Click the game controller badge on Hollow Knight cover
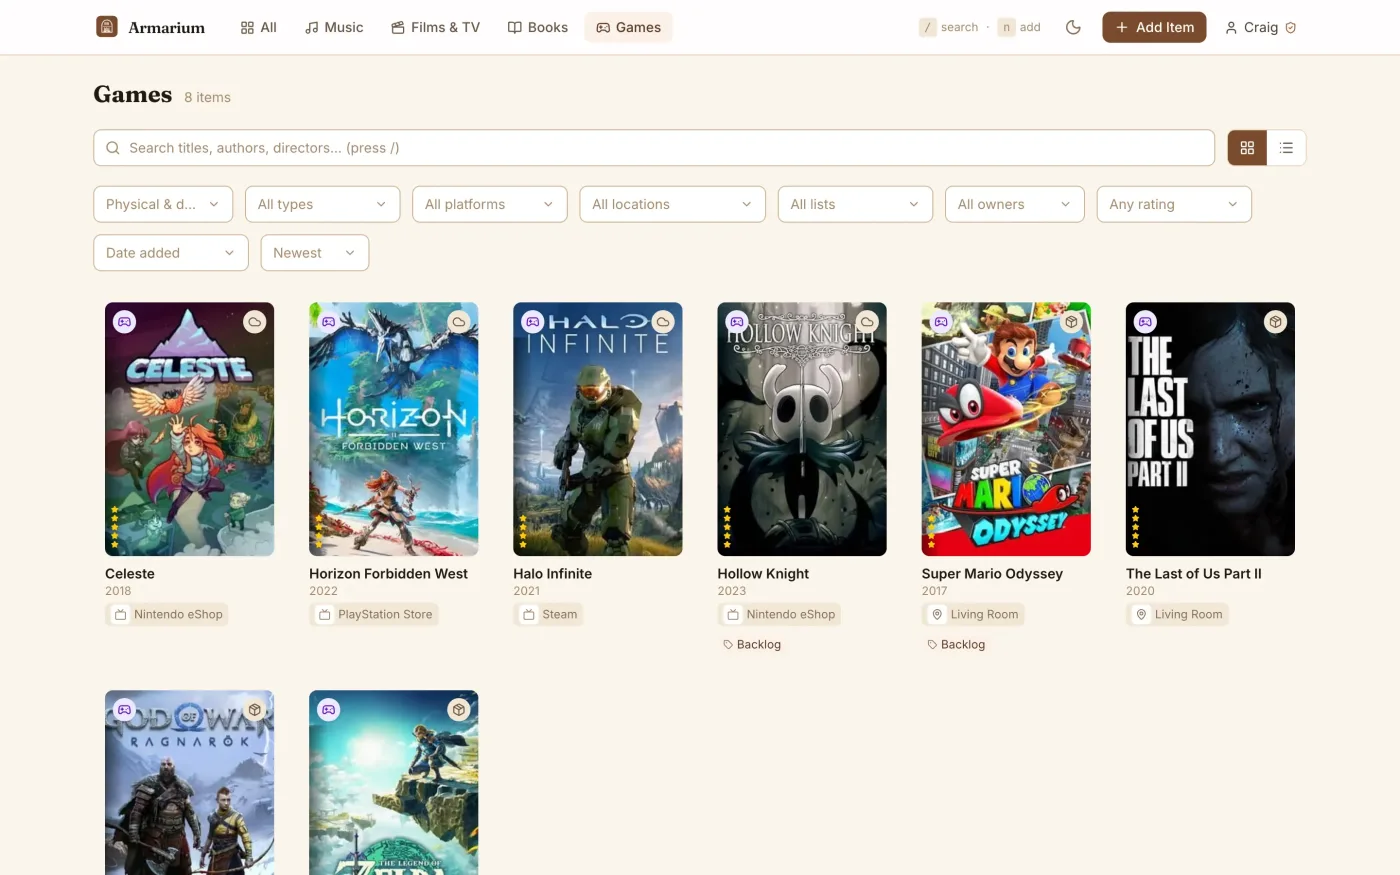Image resolution: width=1400 pixels, height=875 pixels. click(737, 322)
